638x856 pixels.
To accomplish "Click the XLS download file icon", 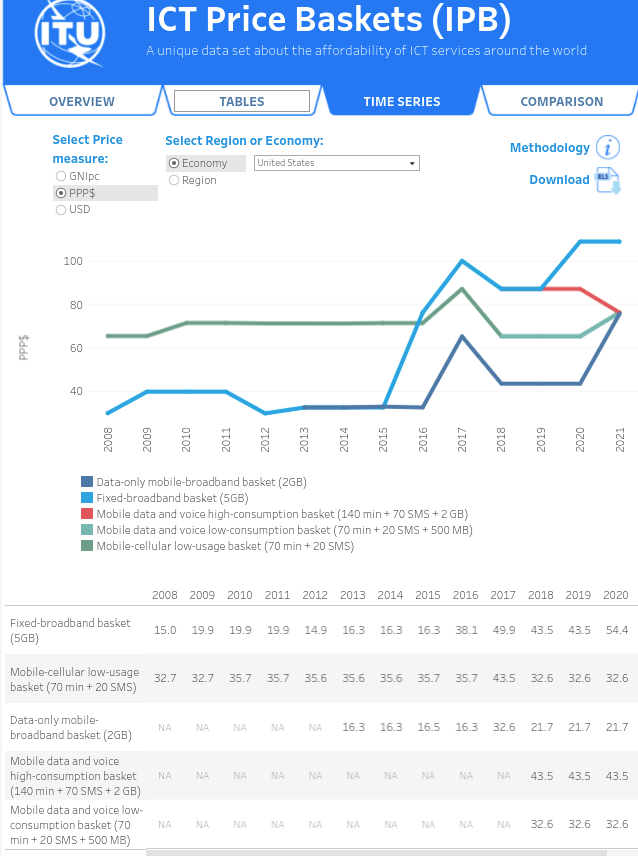I will click(x=608, y=181).
